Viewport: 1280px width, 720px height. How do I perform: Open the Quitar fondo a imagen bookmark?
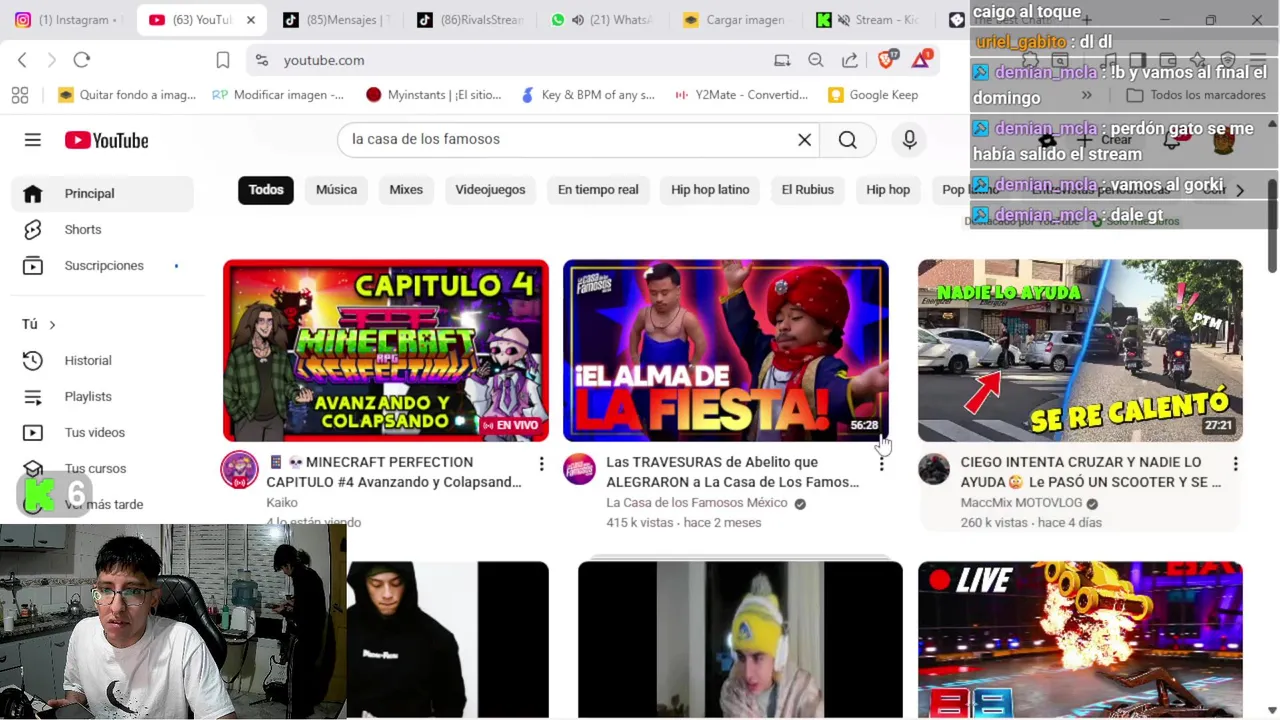coord(127,95)
